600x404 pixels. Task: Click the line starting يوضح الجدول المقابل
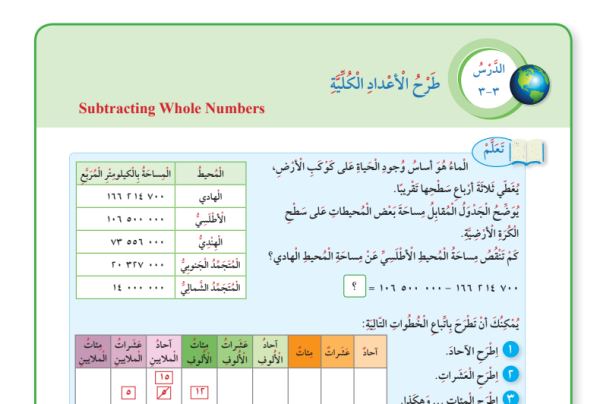pos(402,212)
